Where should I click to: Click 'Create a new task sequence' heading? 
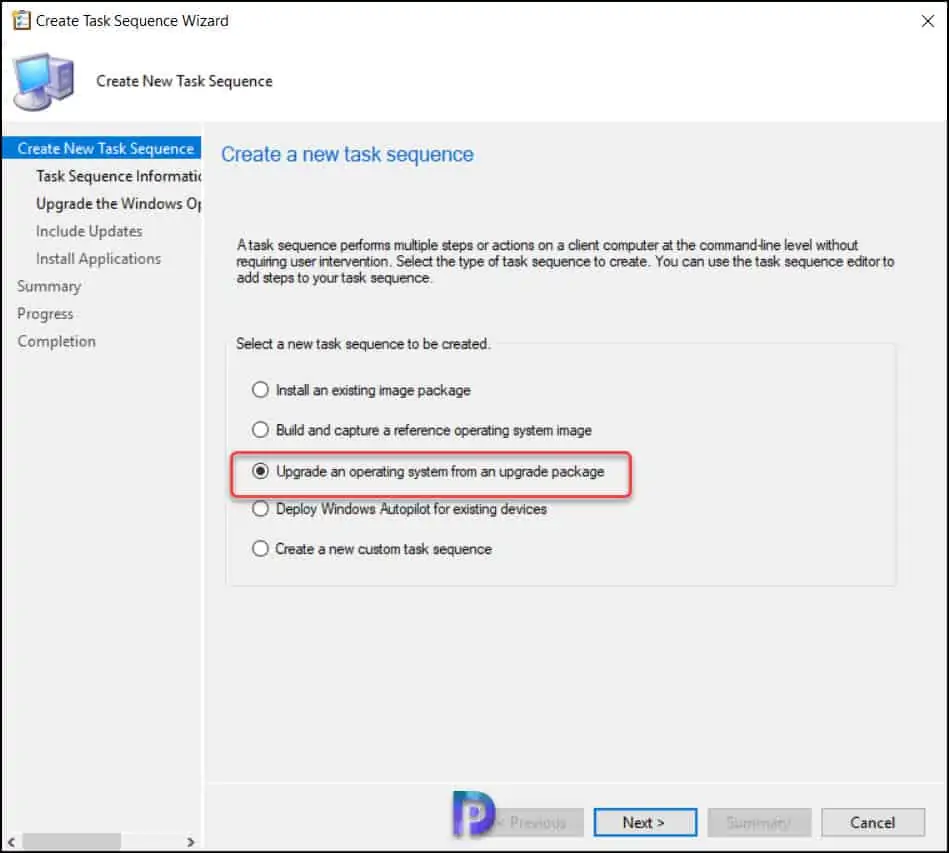(x=347, y=154)
